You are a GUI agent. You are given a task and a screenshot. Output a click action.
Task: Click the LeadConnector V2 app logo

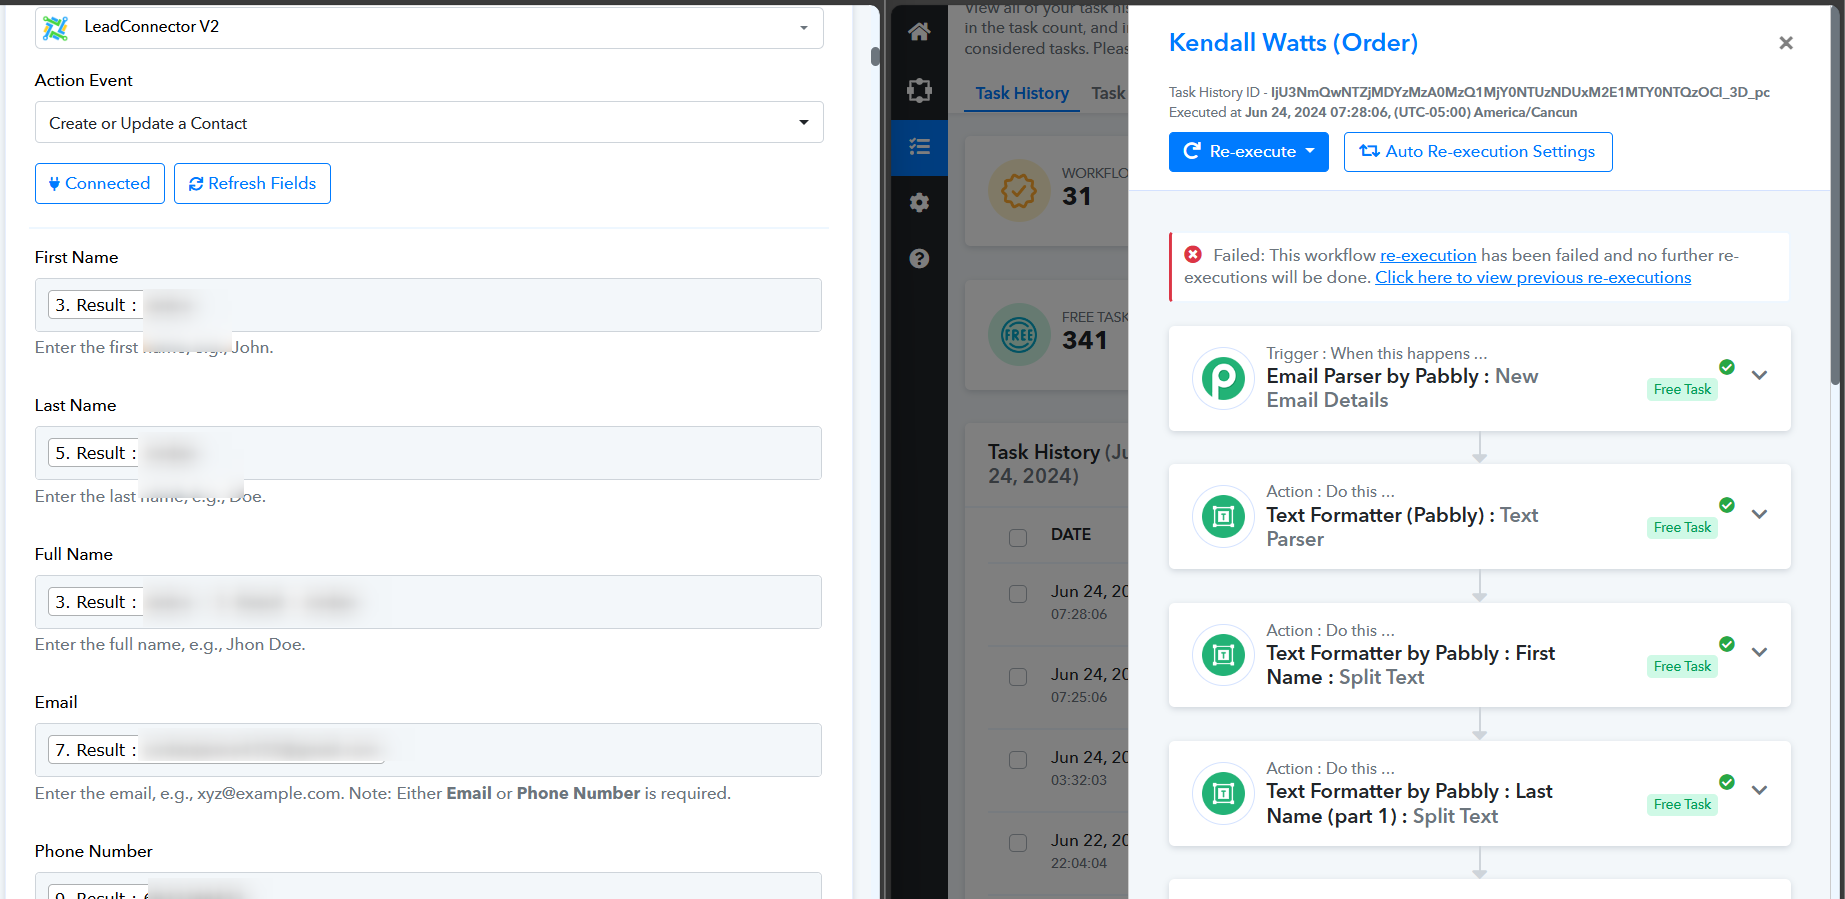56,28
